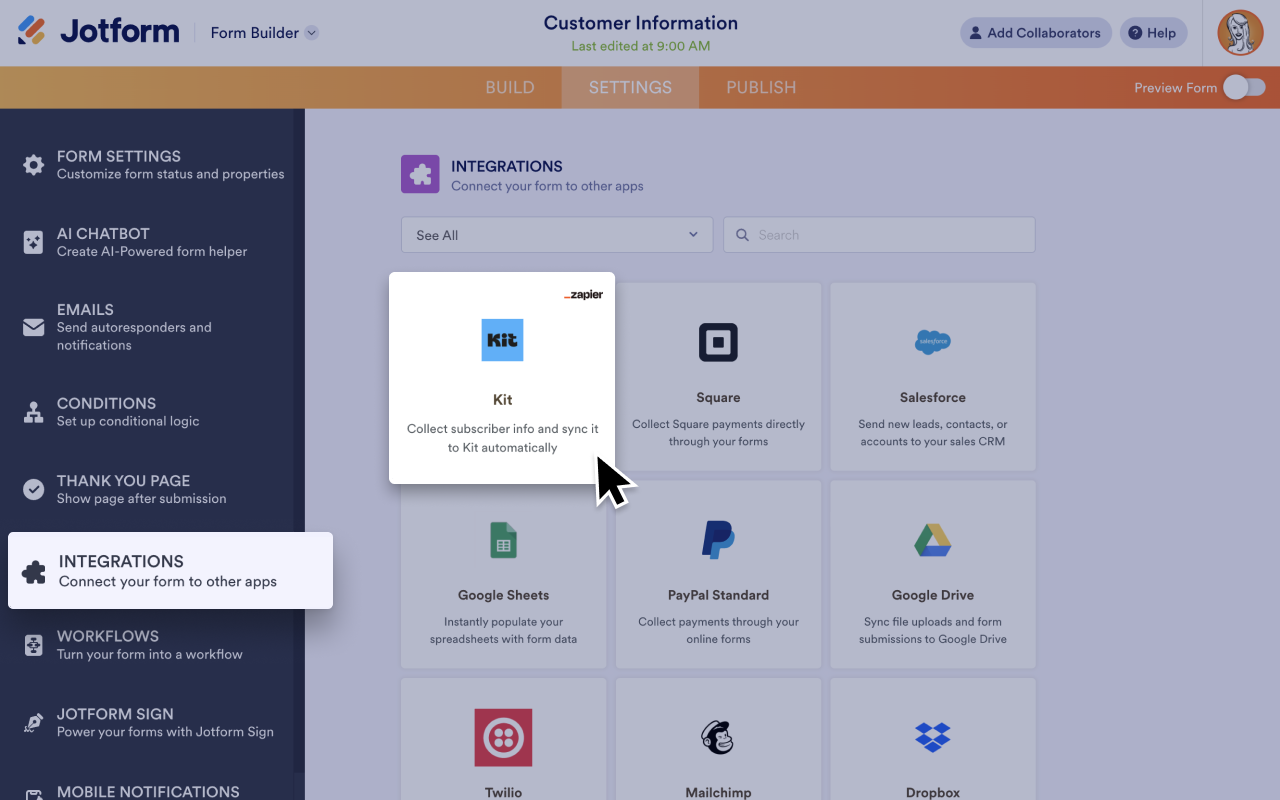
Task: Select the Dropbox integration icon
Action: click(x=933, y=738)
